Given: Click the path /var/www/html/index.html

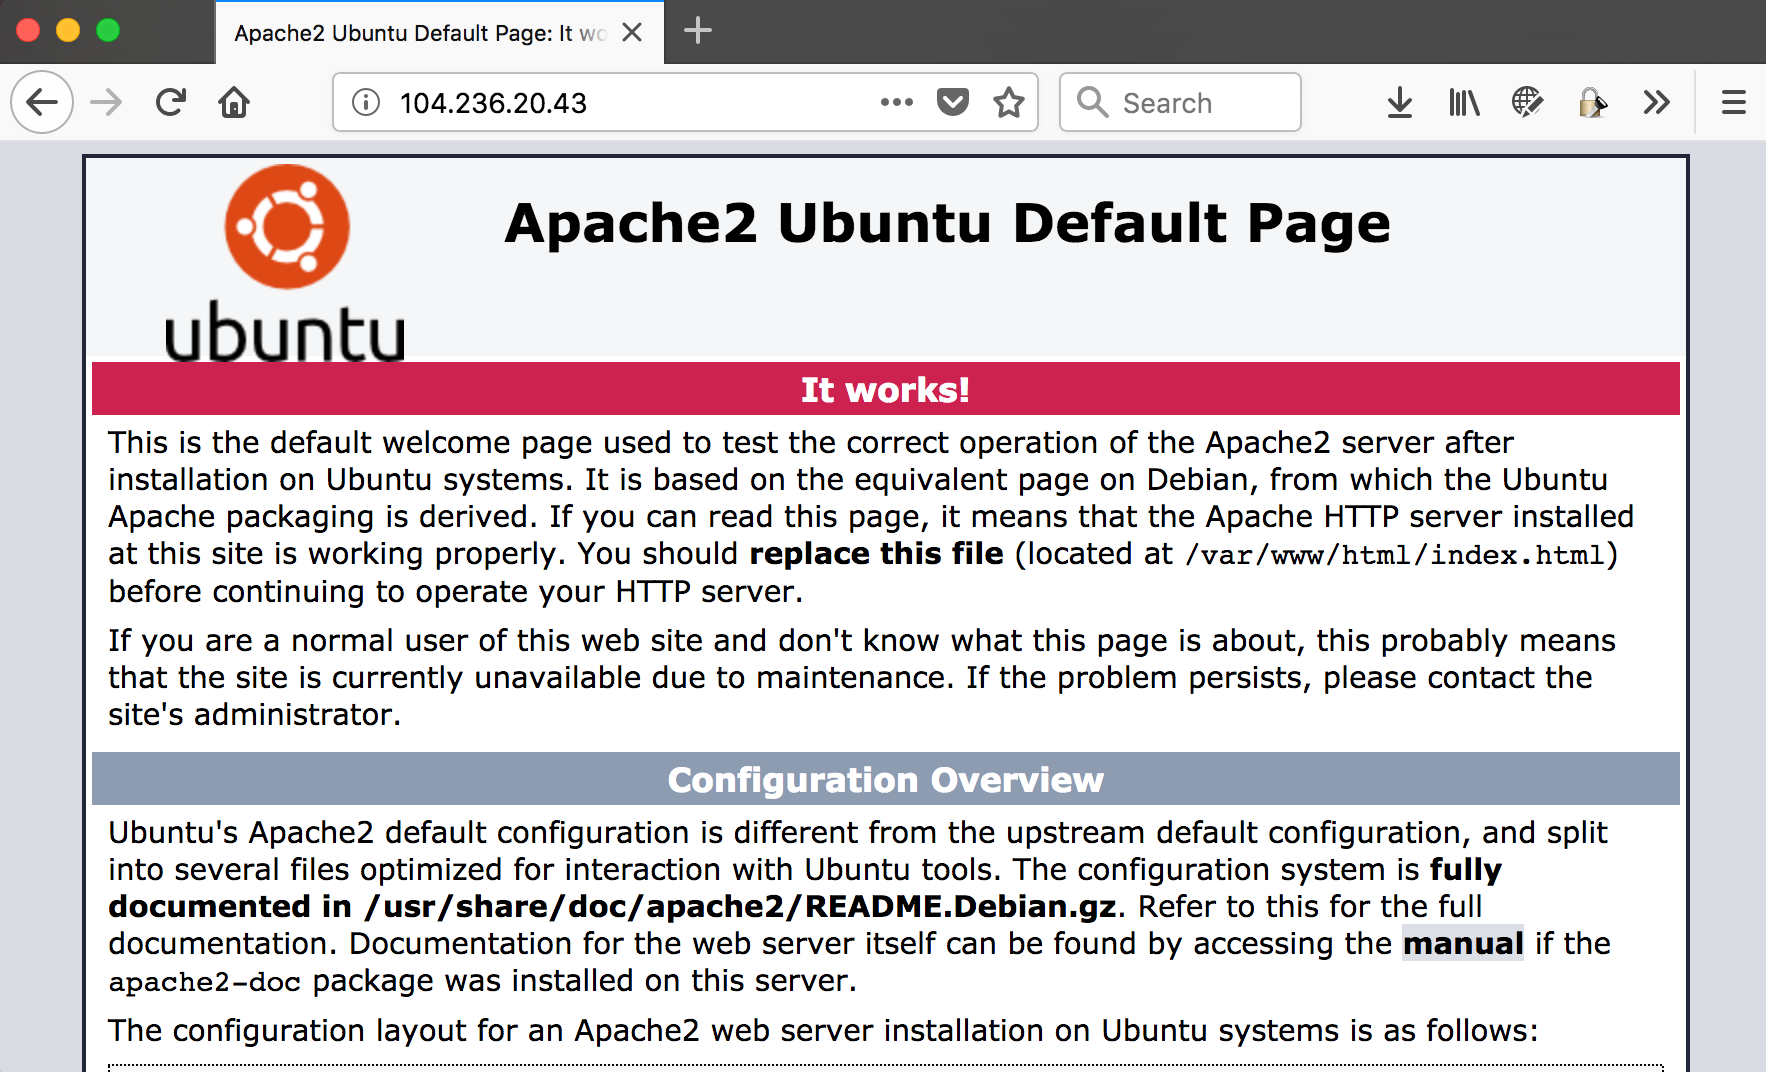Looking at the screenshot, I should coord(1394,555).
